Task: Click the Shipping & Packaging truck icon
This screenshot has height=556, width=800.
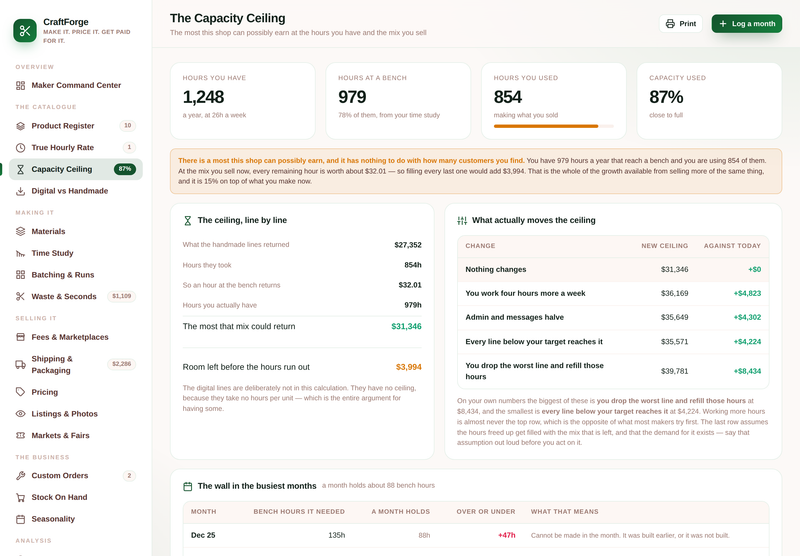Action: tap(20, 364)
